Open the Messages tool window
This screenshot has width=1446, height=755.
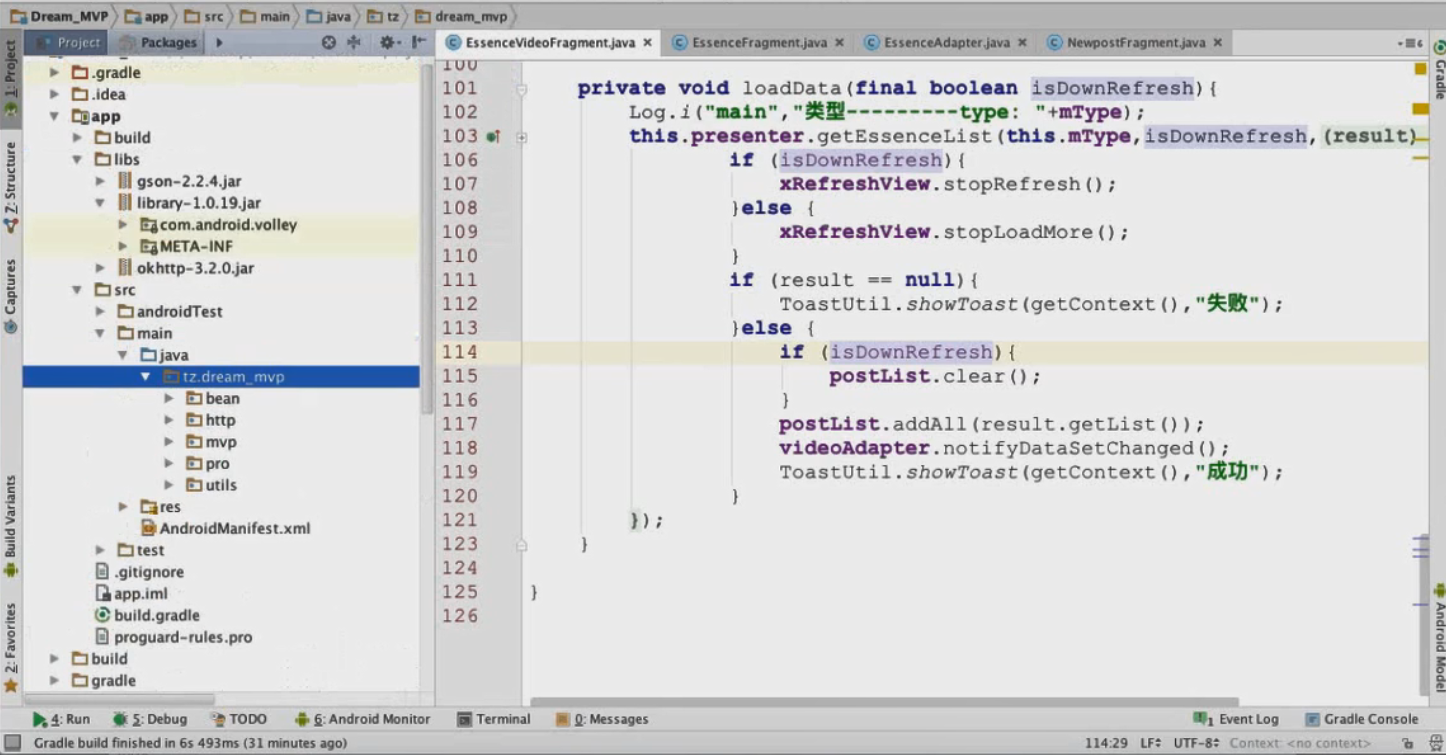click(x=603, y=719)
